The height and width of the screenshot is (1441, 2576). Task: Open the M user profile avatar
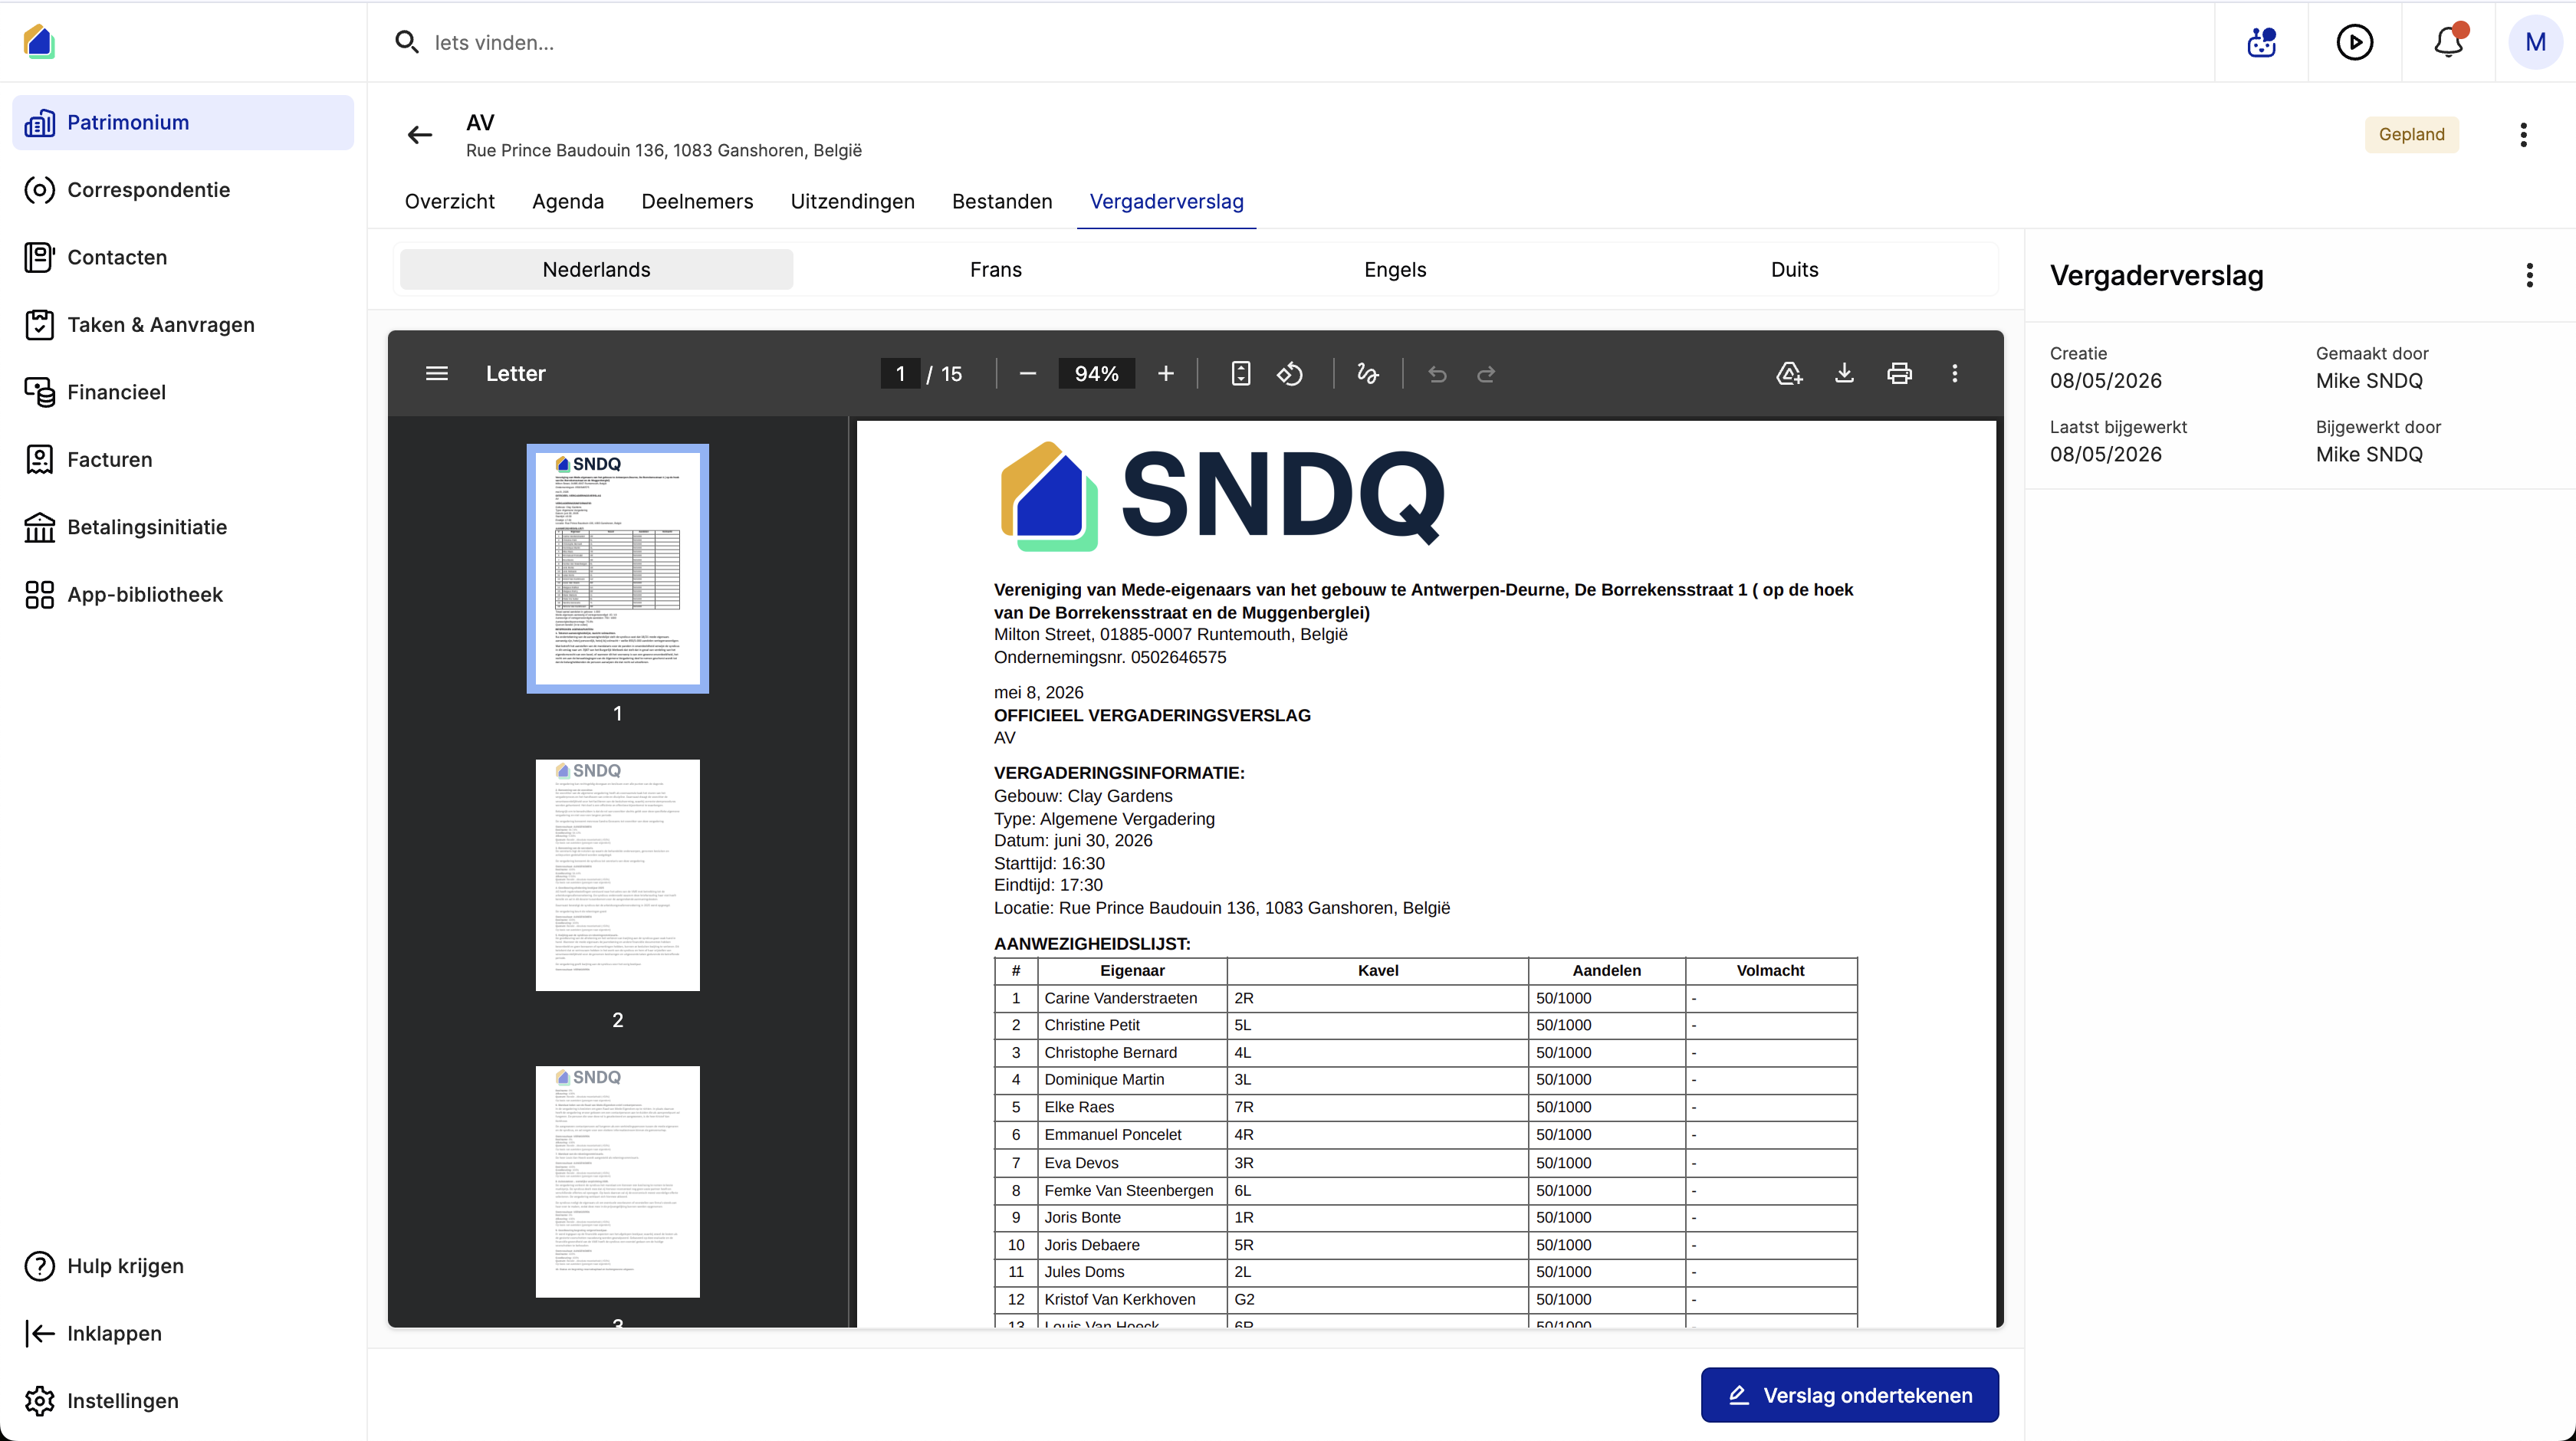pos(2535,42)
